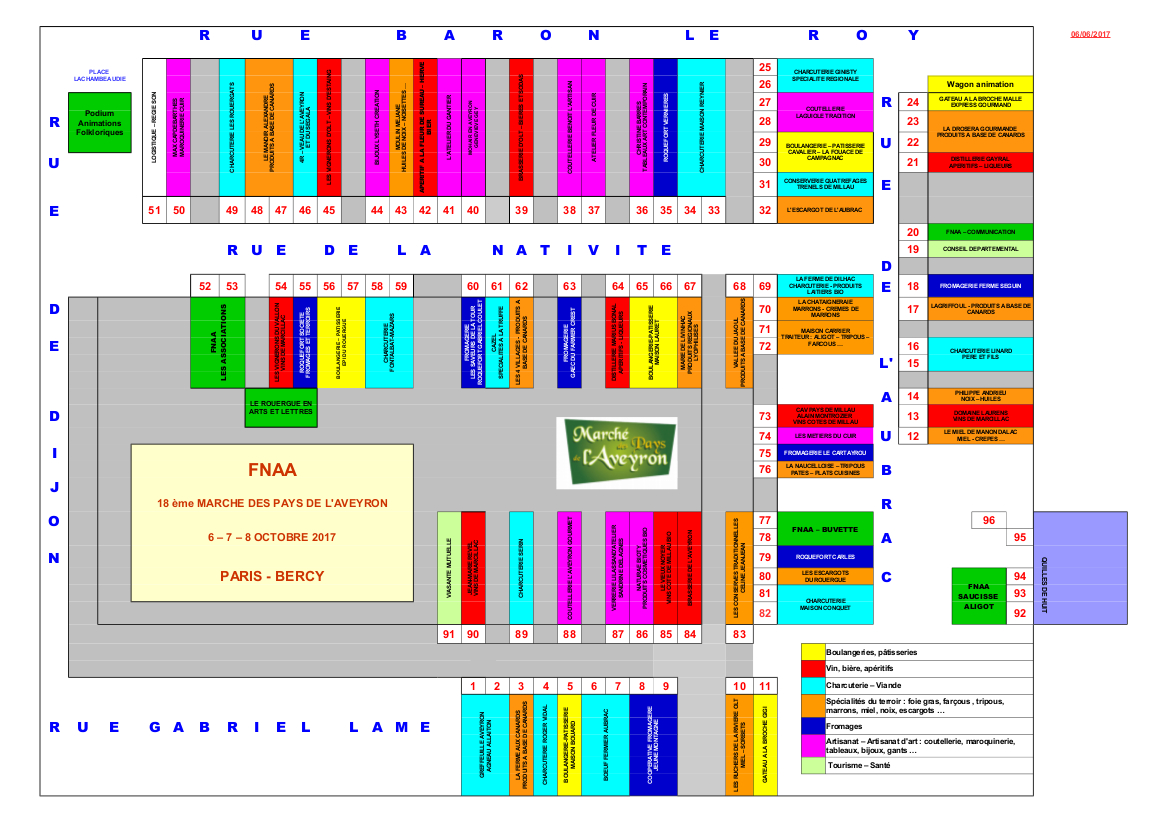The width and height of the screenshot is (1169, 826).
Task: Click the yellow Wagon animation header
Action: tap(980, 84)
